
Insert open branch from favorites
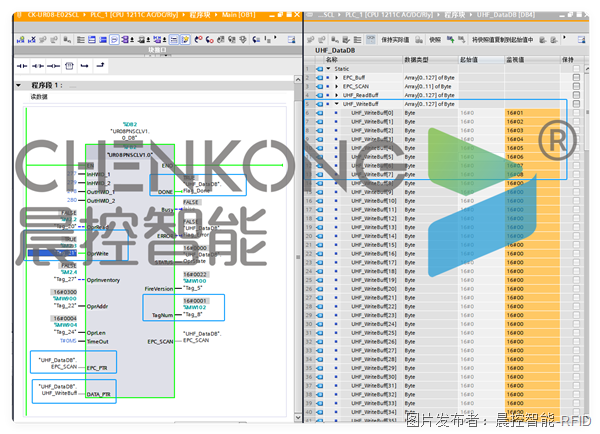(85, 66)
